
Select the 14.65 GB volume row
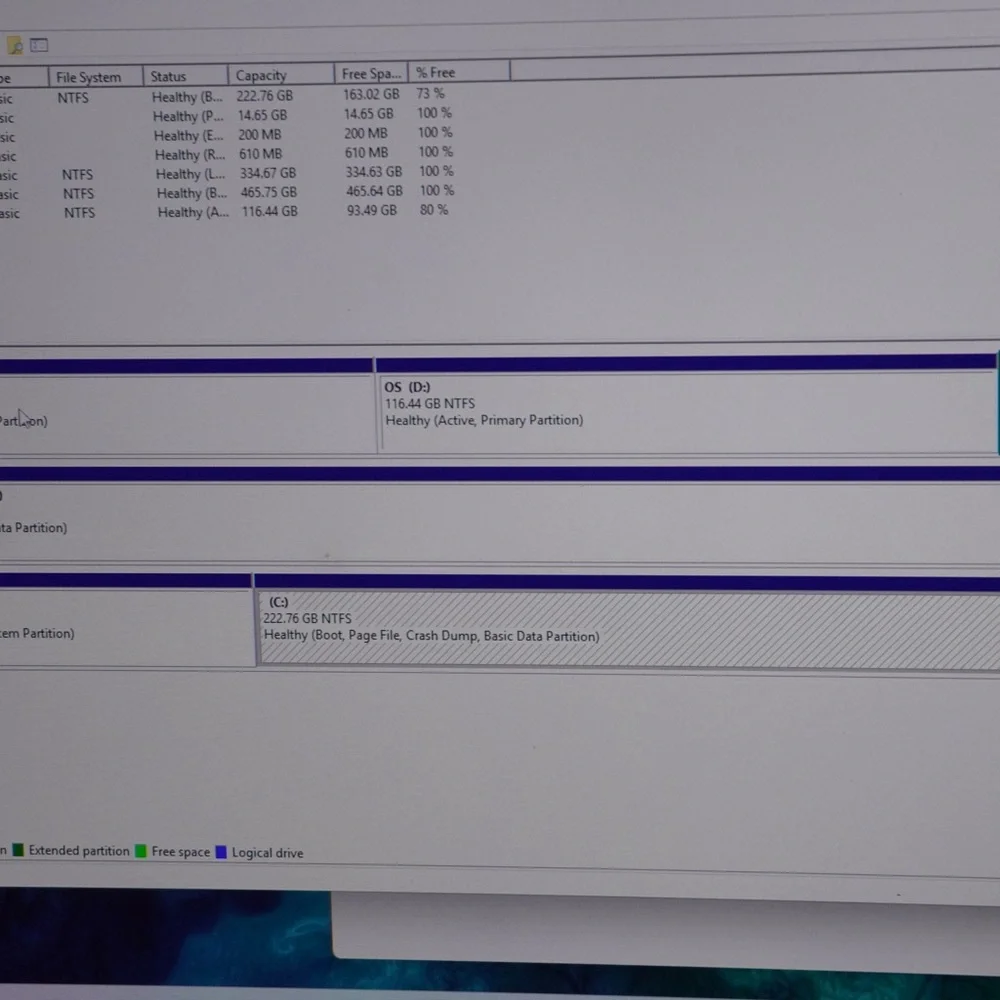click(262, 116)
